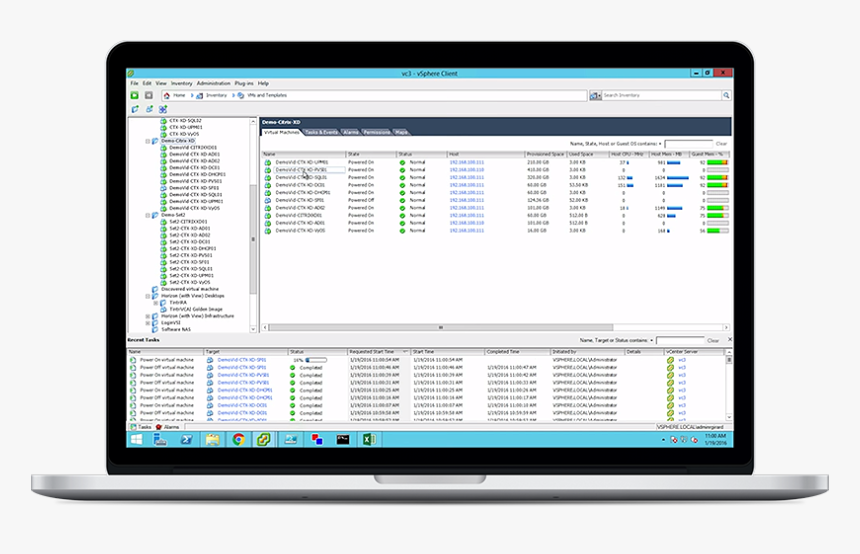
Task: Click the gray Forward navigation button
Action: pos(149,95)
